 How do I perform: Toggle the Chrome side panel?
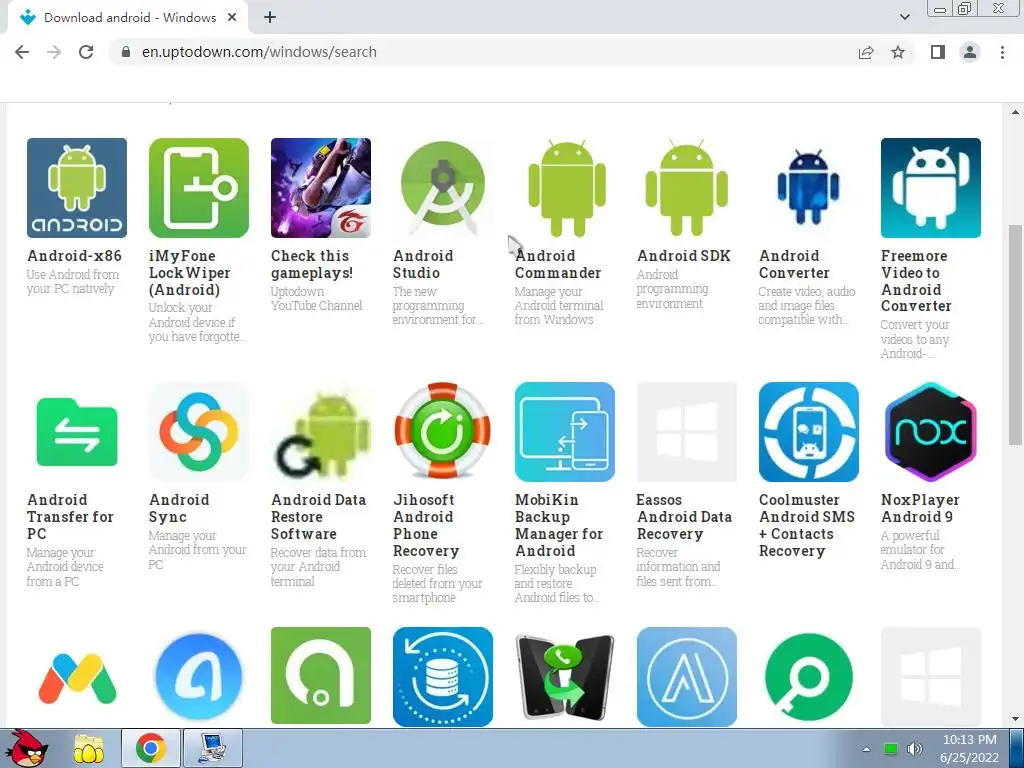tap(938, 52)
